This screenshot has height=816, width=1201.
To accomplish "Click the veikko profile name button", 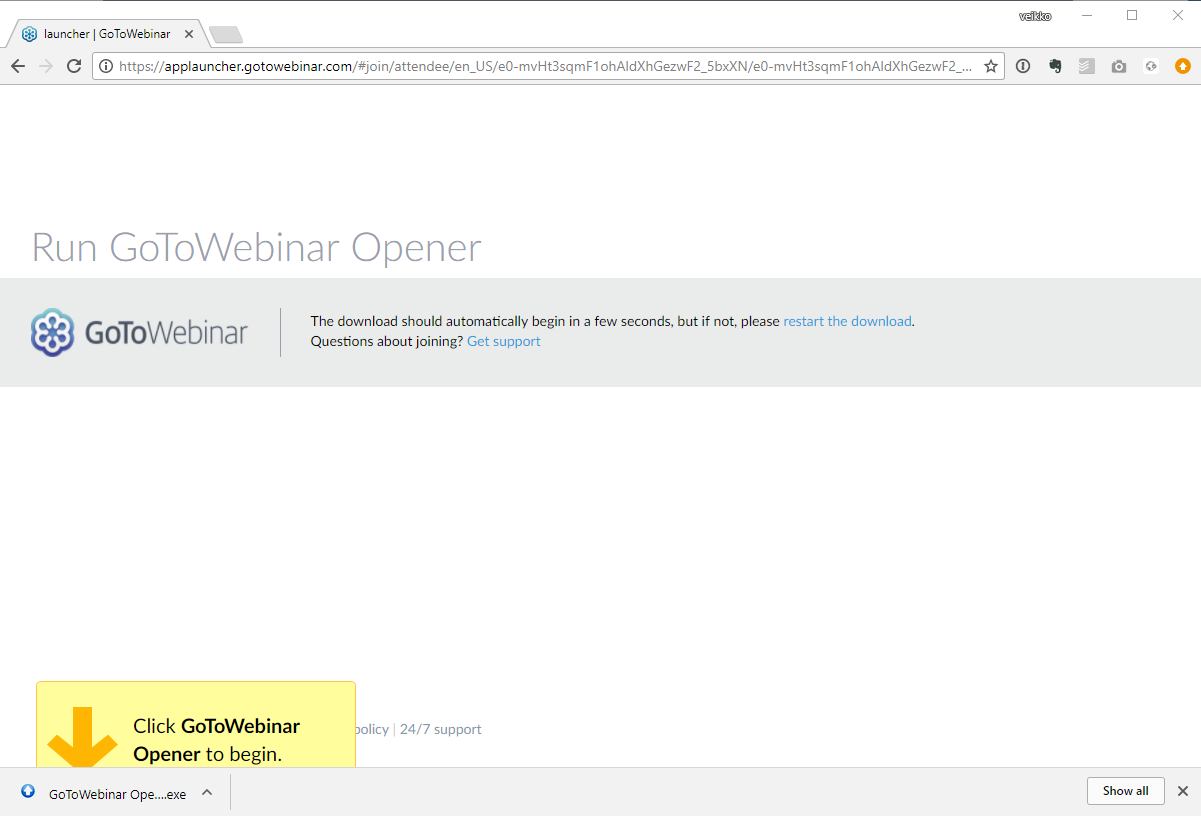I will pos(1035,15).
